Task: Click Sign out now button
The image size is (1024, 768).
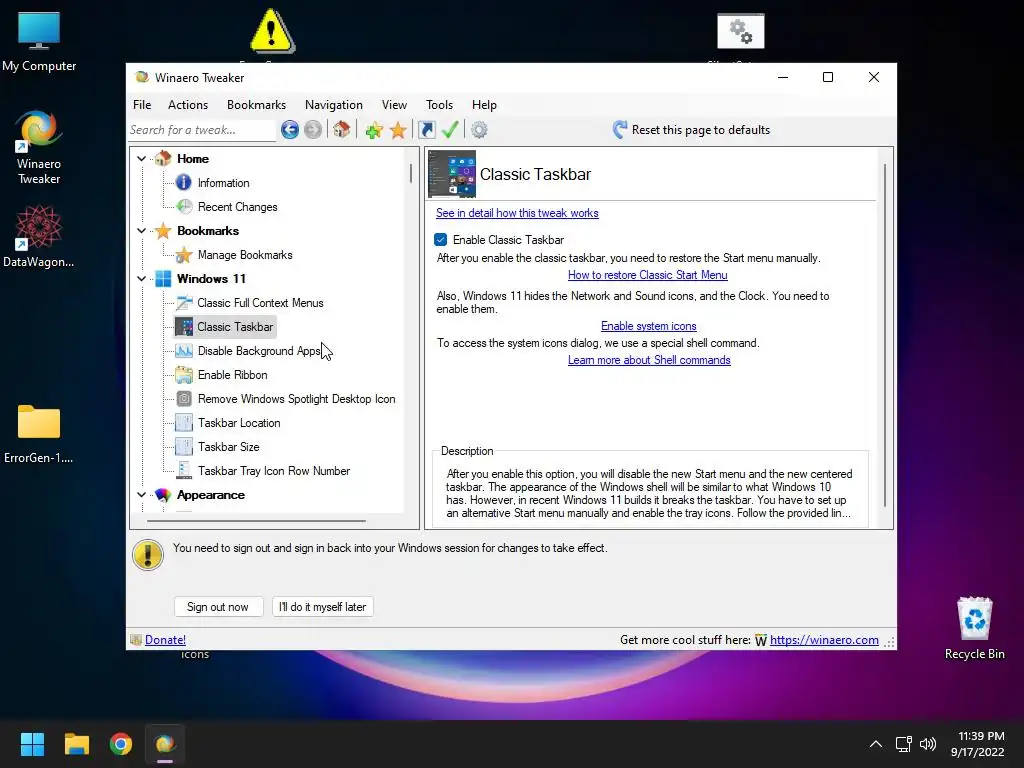Action: [218, 607]
